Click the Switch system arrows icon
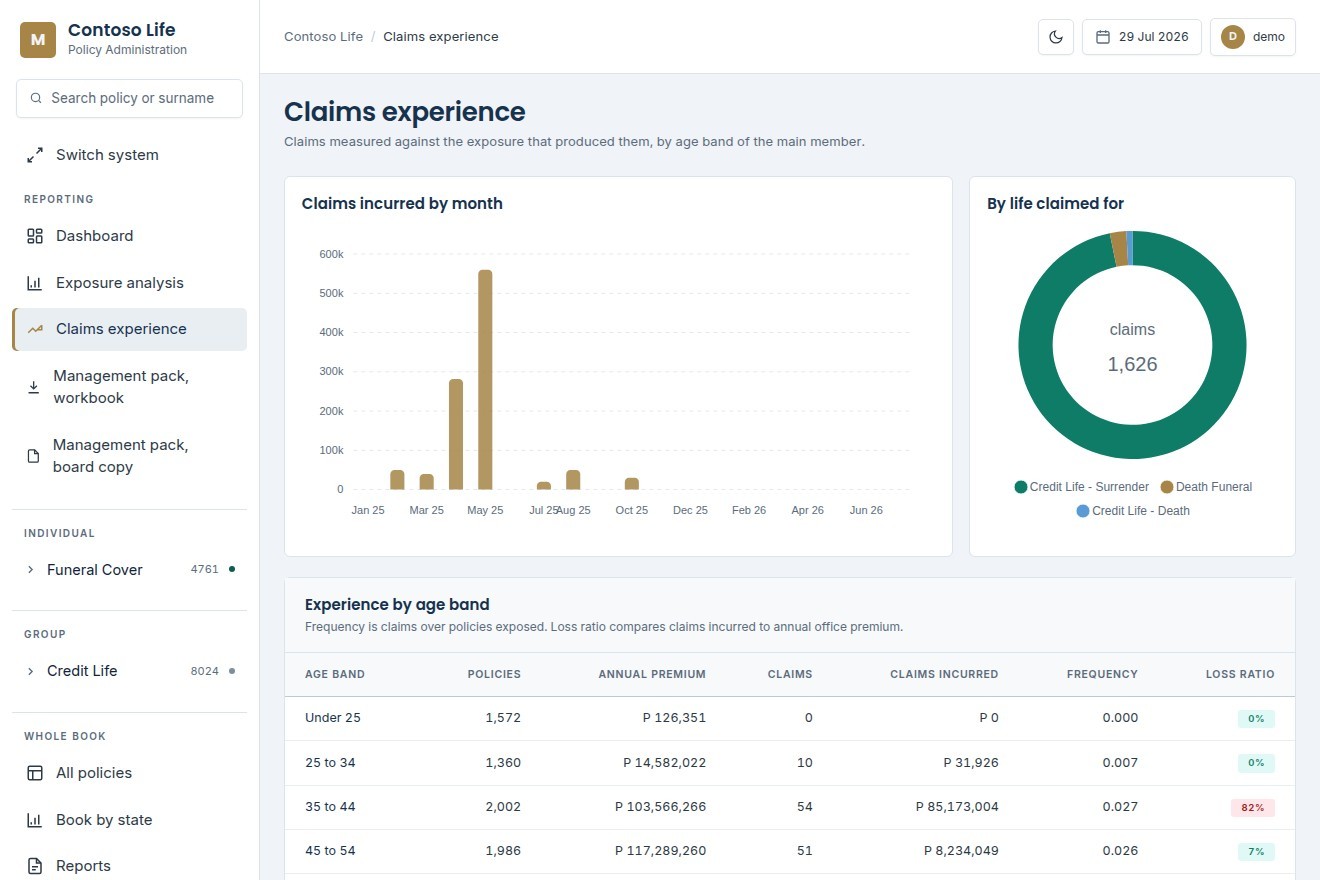 coord(35,155)
